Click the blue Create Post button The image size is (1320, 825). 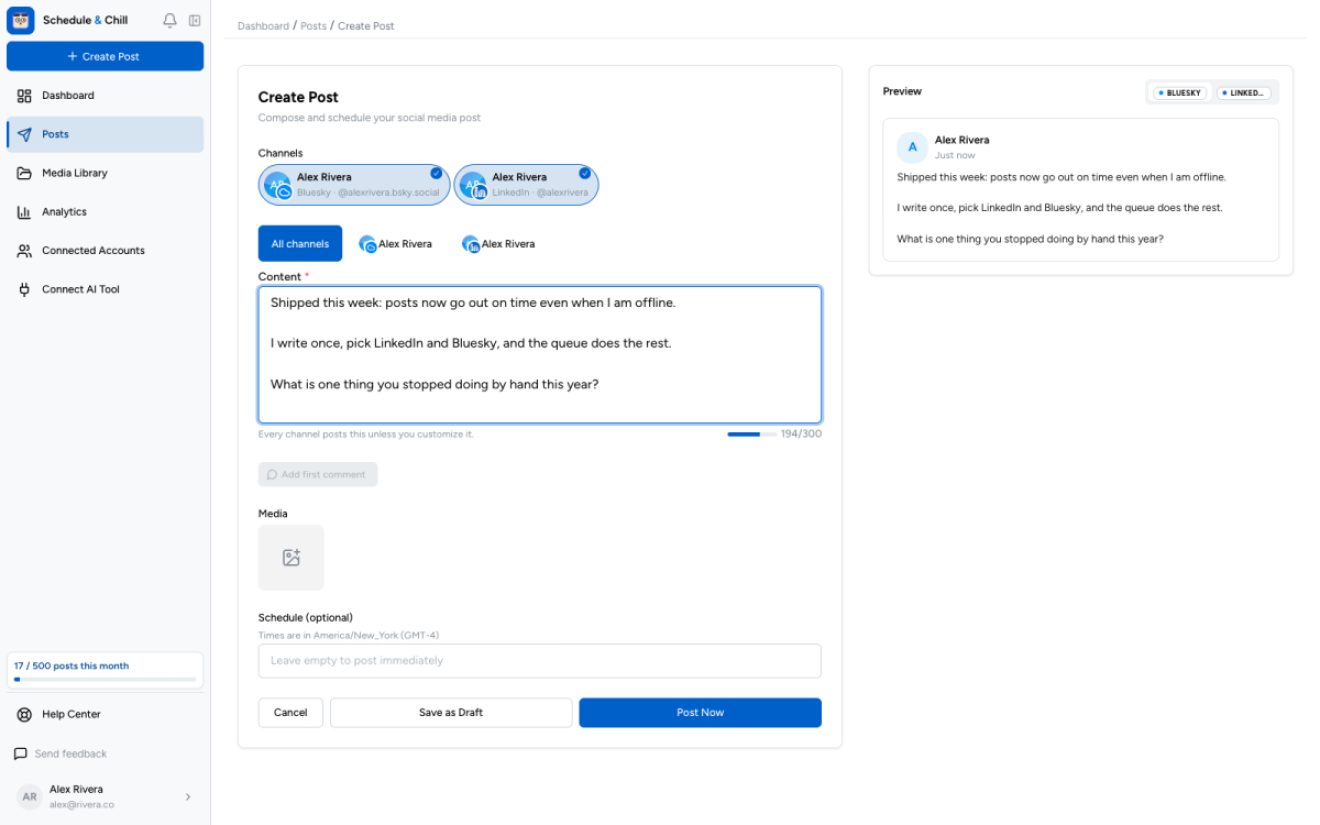[105, 56]
